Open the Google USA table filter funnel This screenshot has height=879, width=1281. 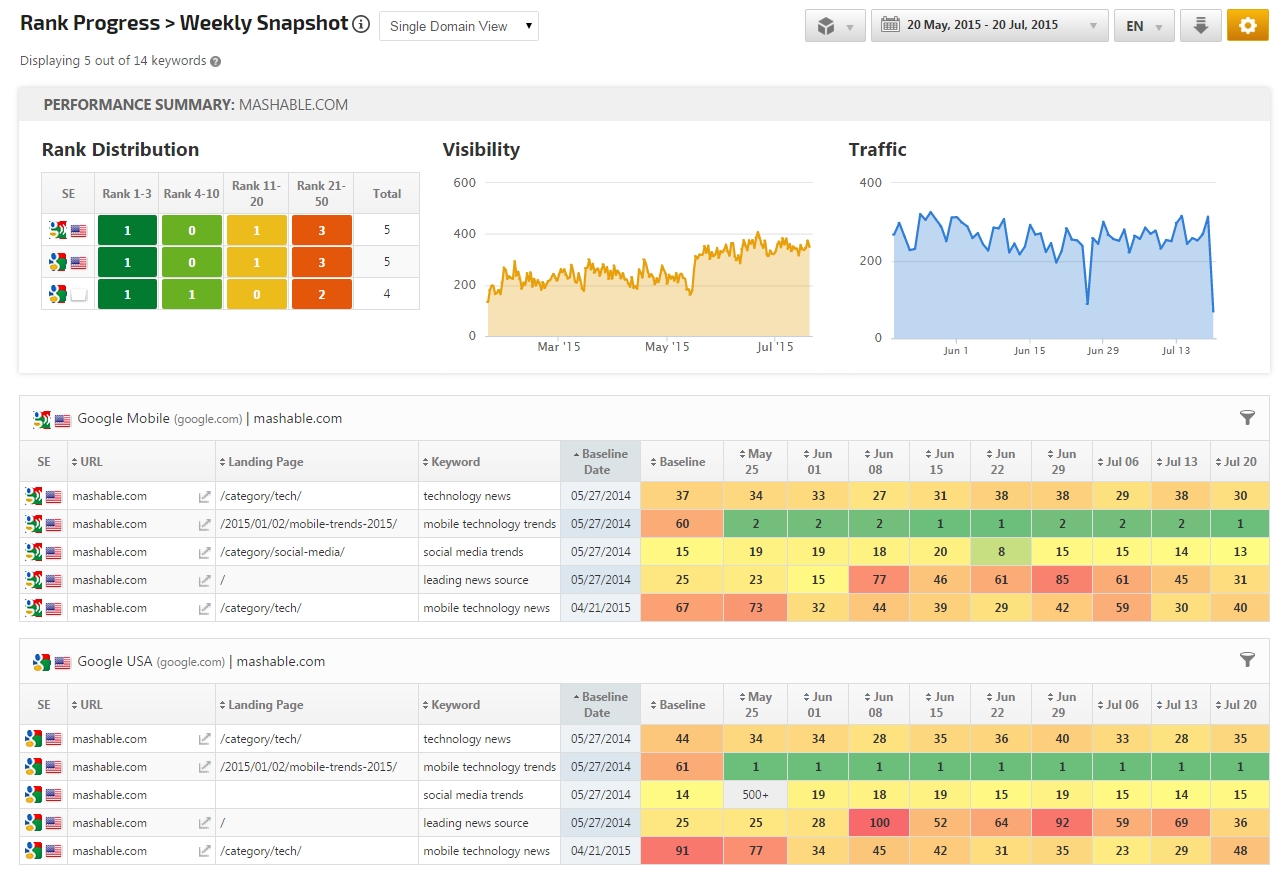pos(1247,660)
